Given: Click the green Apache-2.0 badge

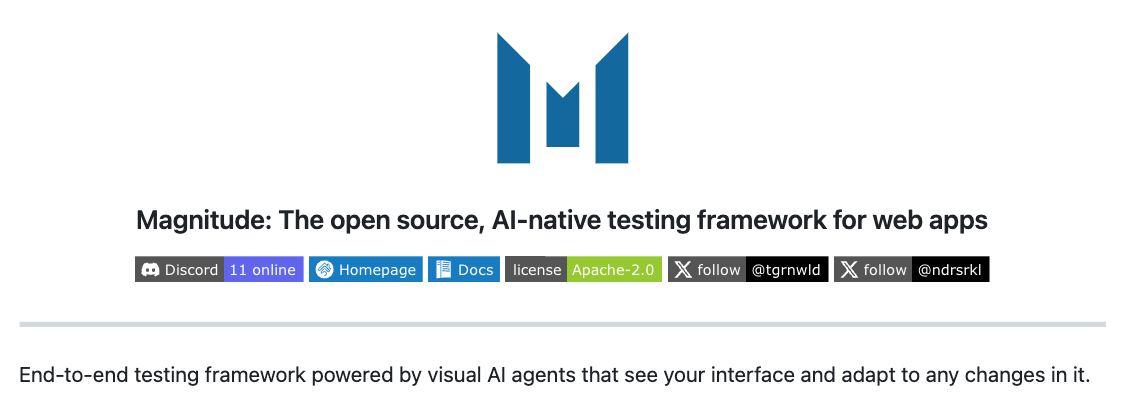Looking at the screenshot, I should (615, 270).
